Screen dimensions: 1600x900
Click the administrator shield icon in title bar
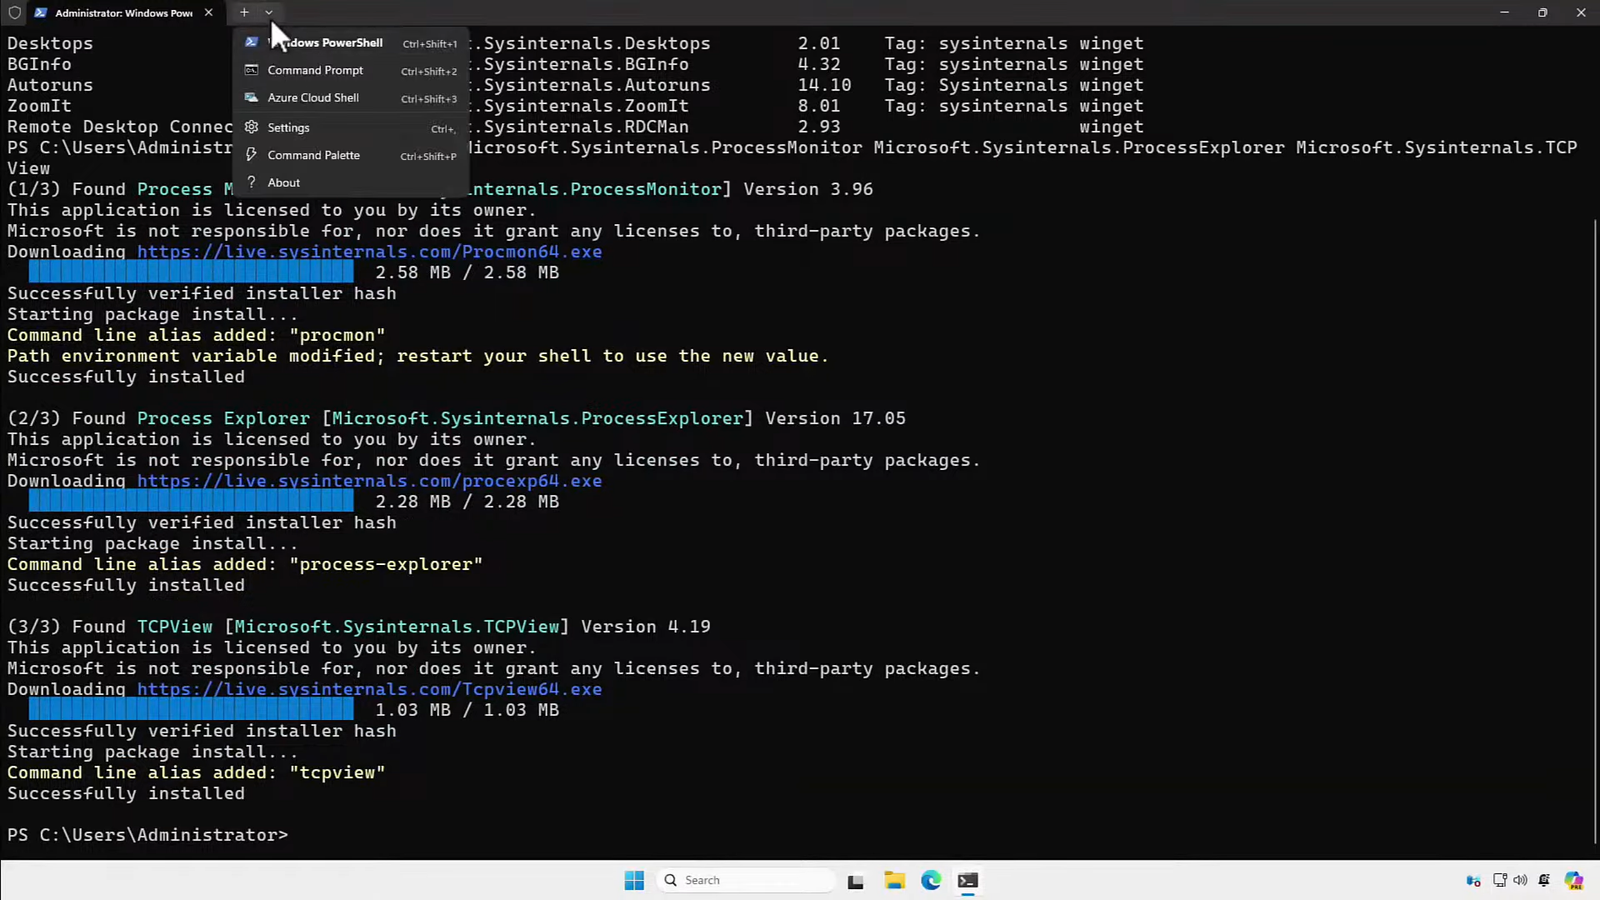(15, 13)
